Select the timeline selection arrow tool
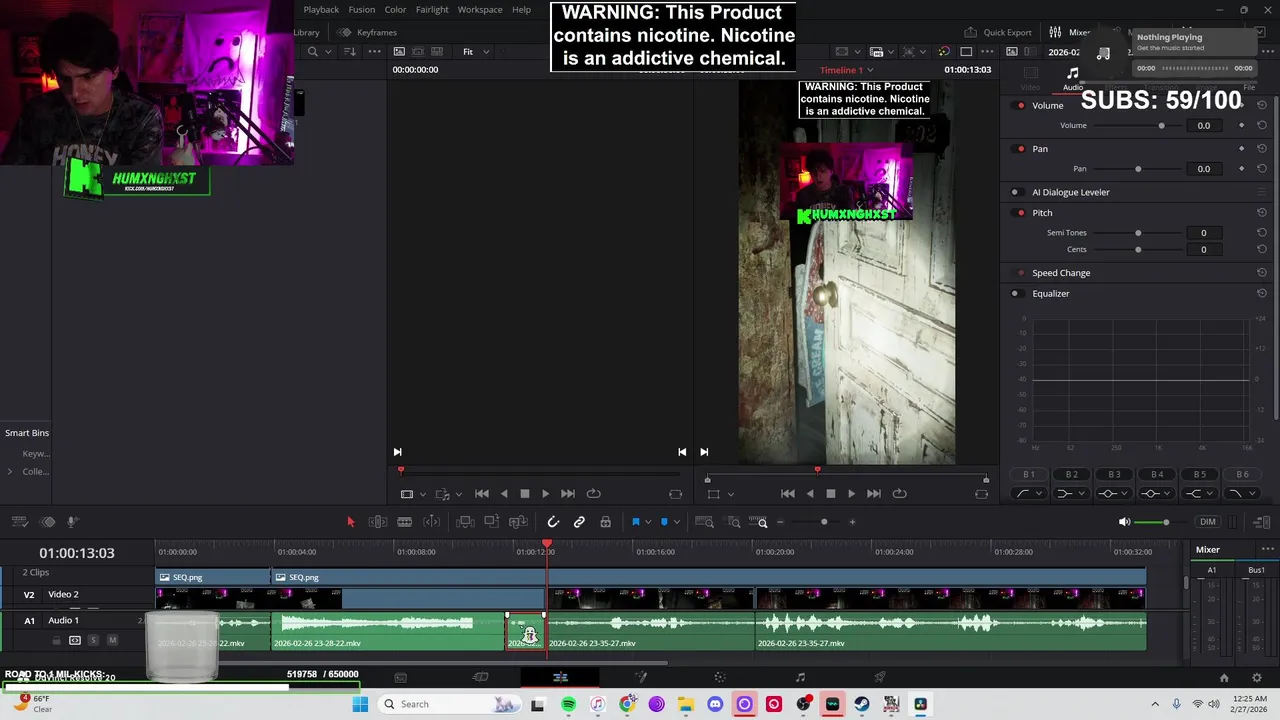The image size is (1280, 720). (350, 522)
